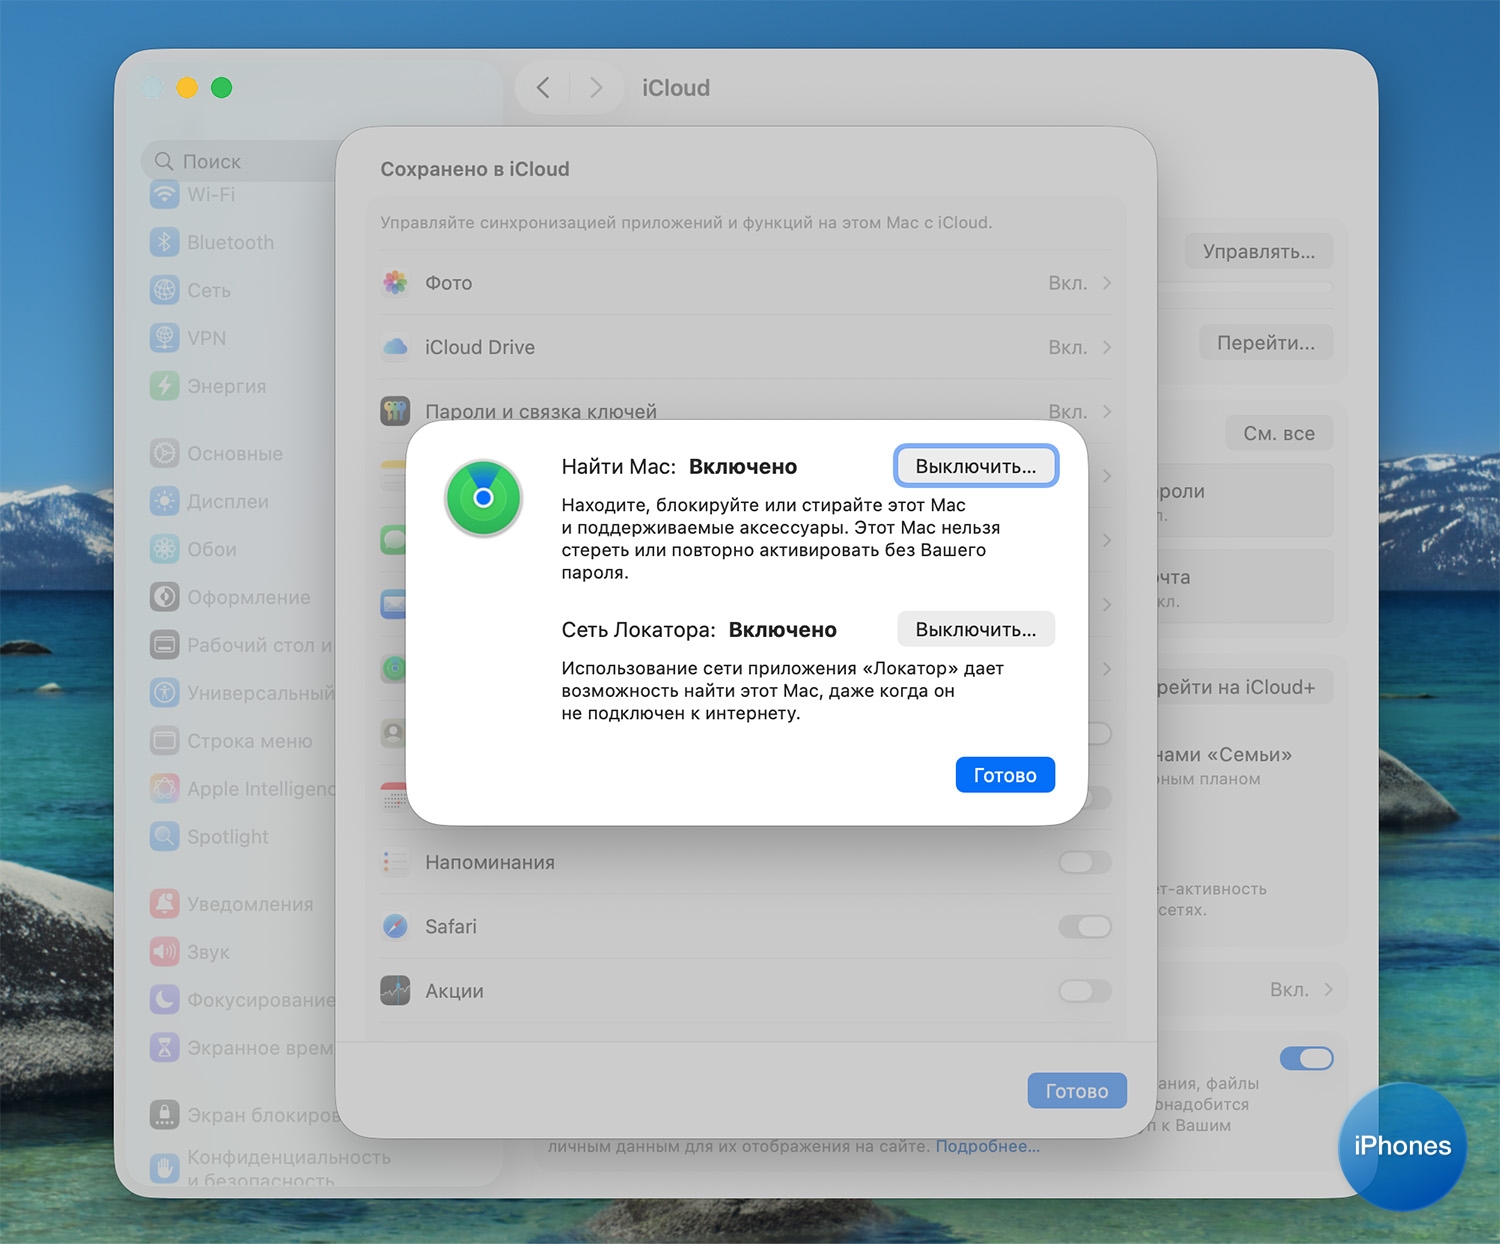This screenshot has height=1244, width=1500.
Task: Click the Safari compass icon
Action: coord(396,927)
